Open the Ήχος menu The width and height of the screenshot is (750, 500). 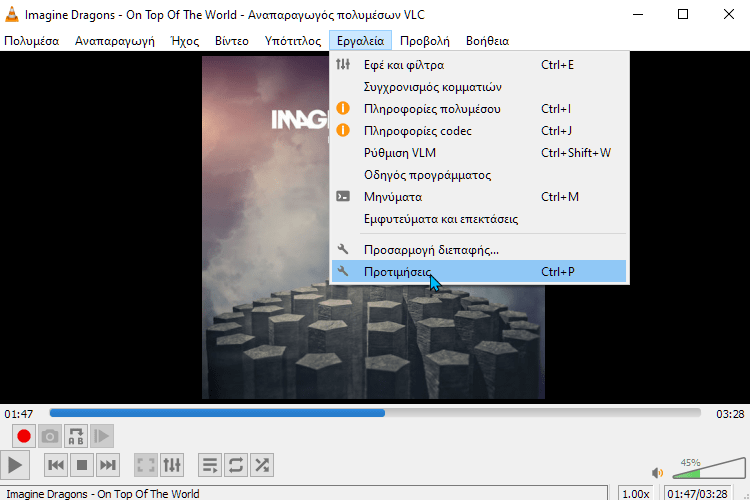tap(185, 41)
